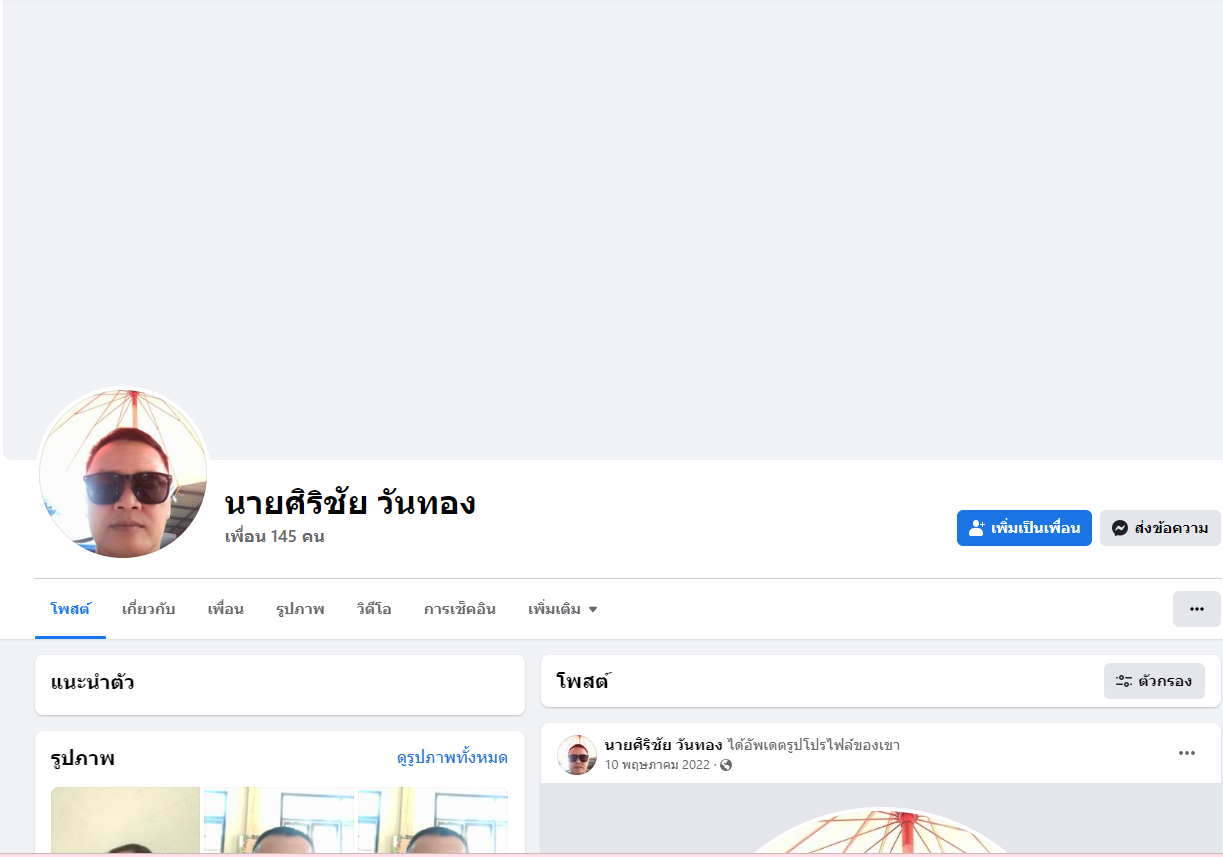Click the Messenger icon in ส่งข้อความ button
Screen dimensions: 1223x857
pyautogui.click(x=1120, y=528)
